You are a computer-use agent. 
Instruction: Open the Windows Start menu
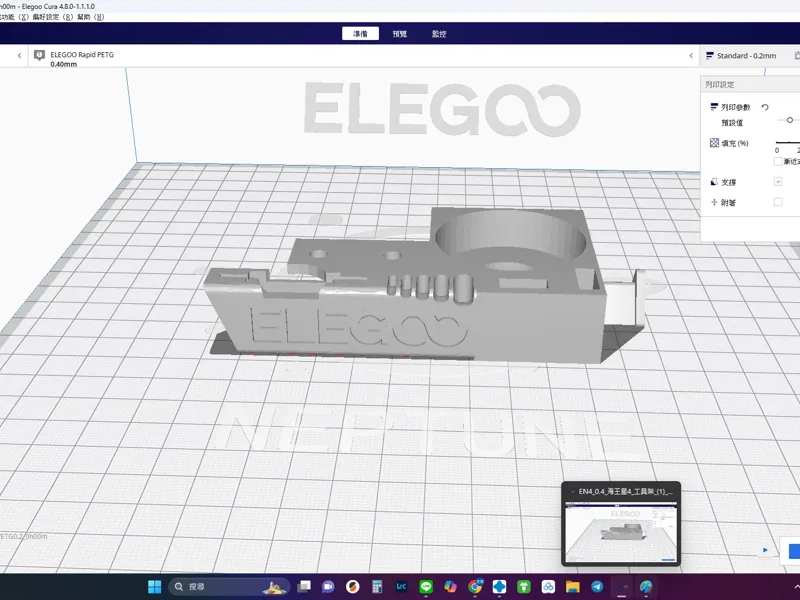[154, 587]
